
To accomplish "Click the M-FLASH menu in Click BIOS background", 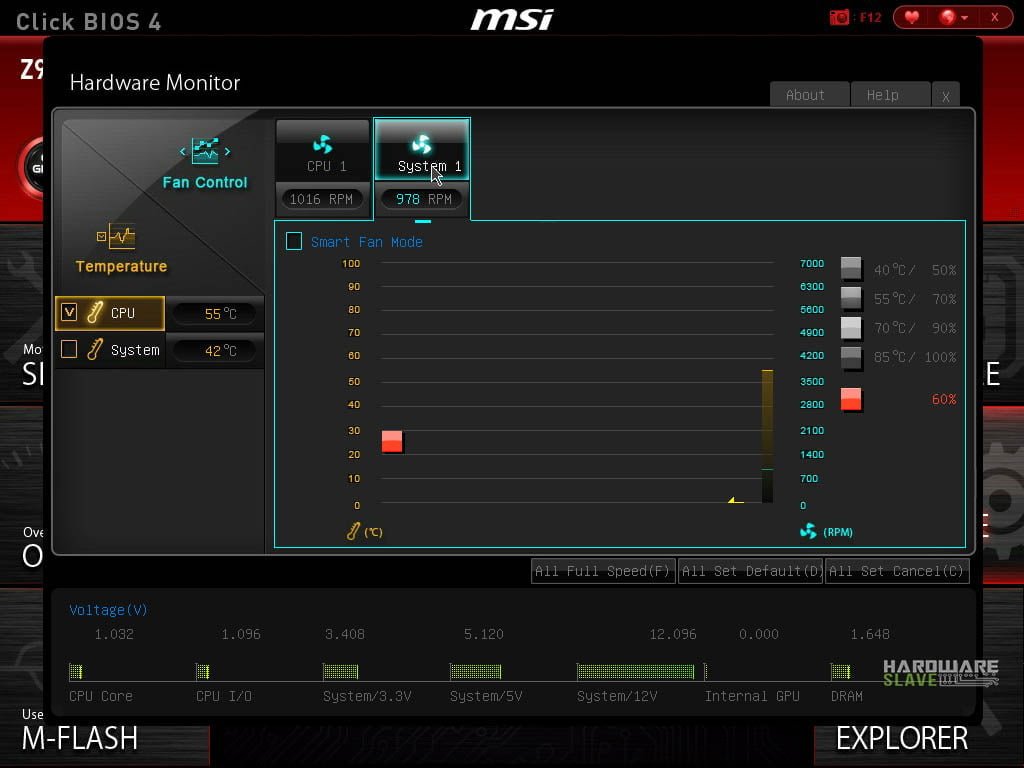I will pos(80,739).
